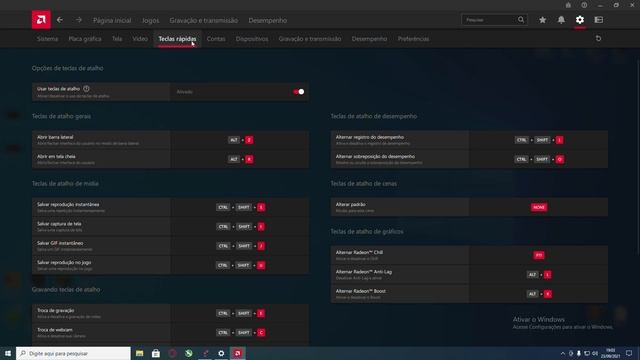Open Windows Start menu

pyautogui.click(x=8, y=353)
